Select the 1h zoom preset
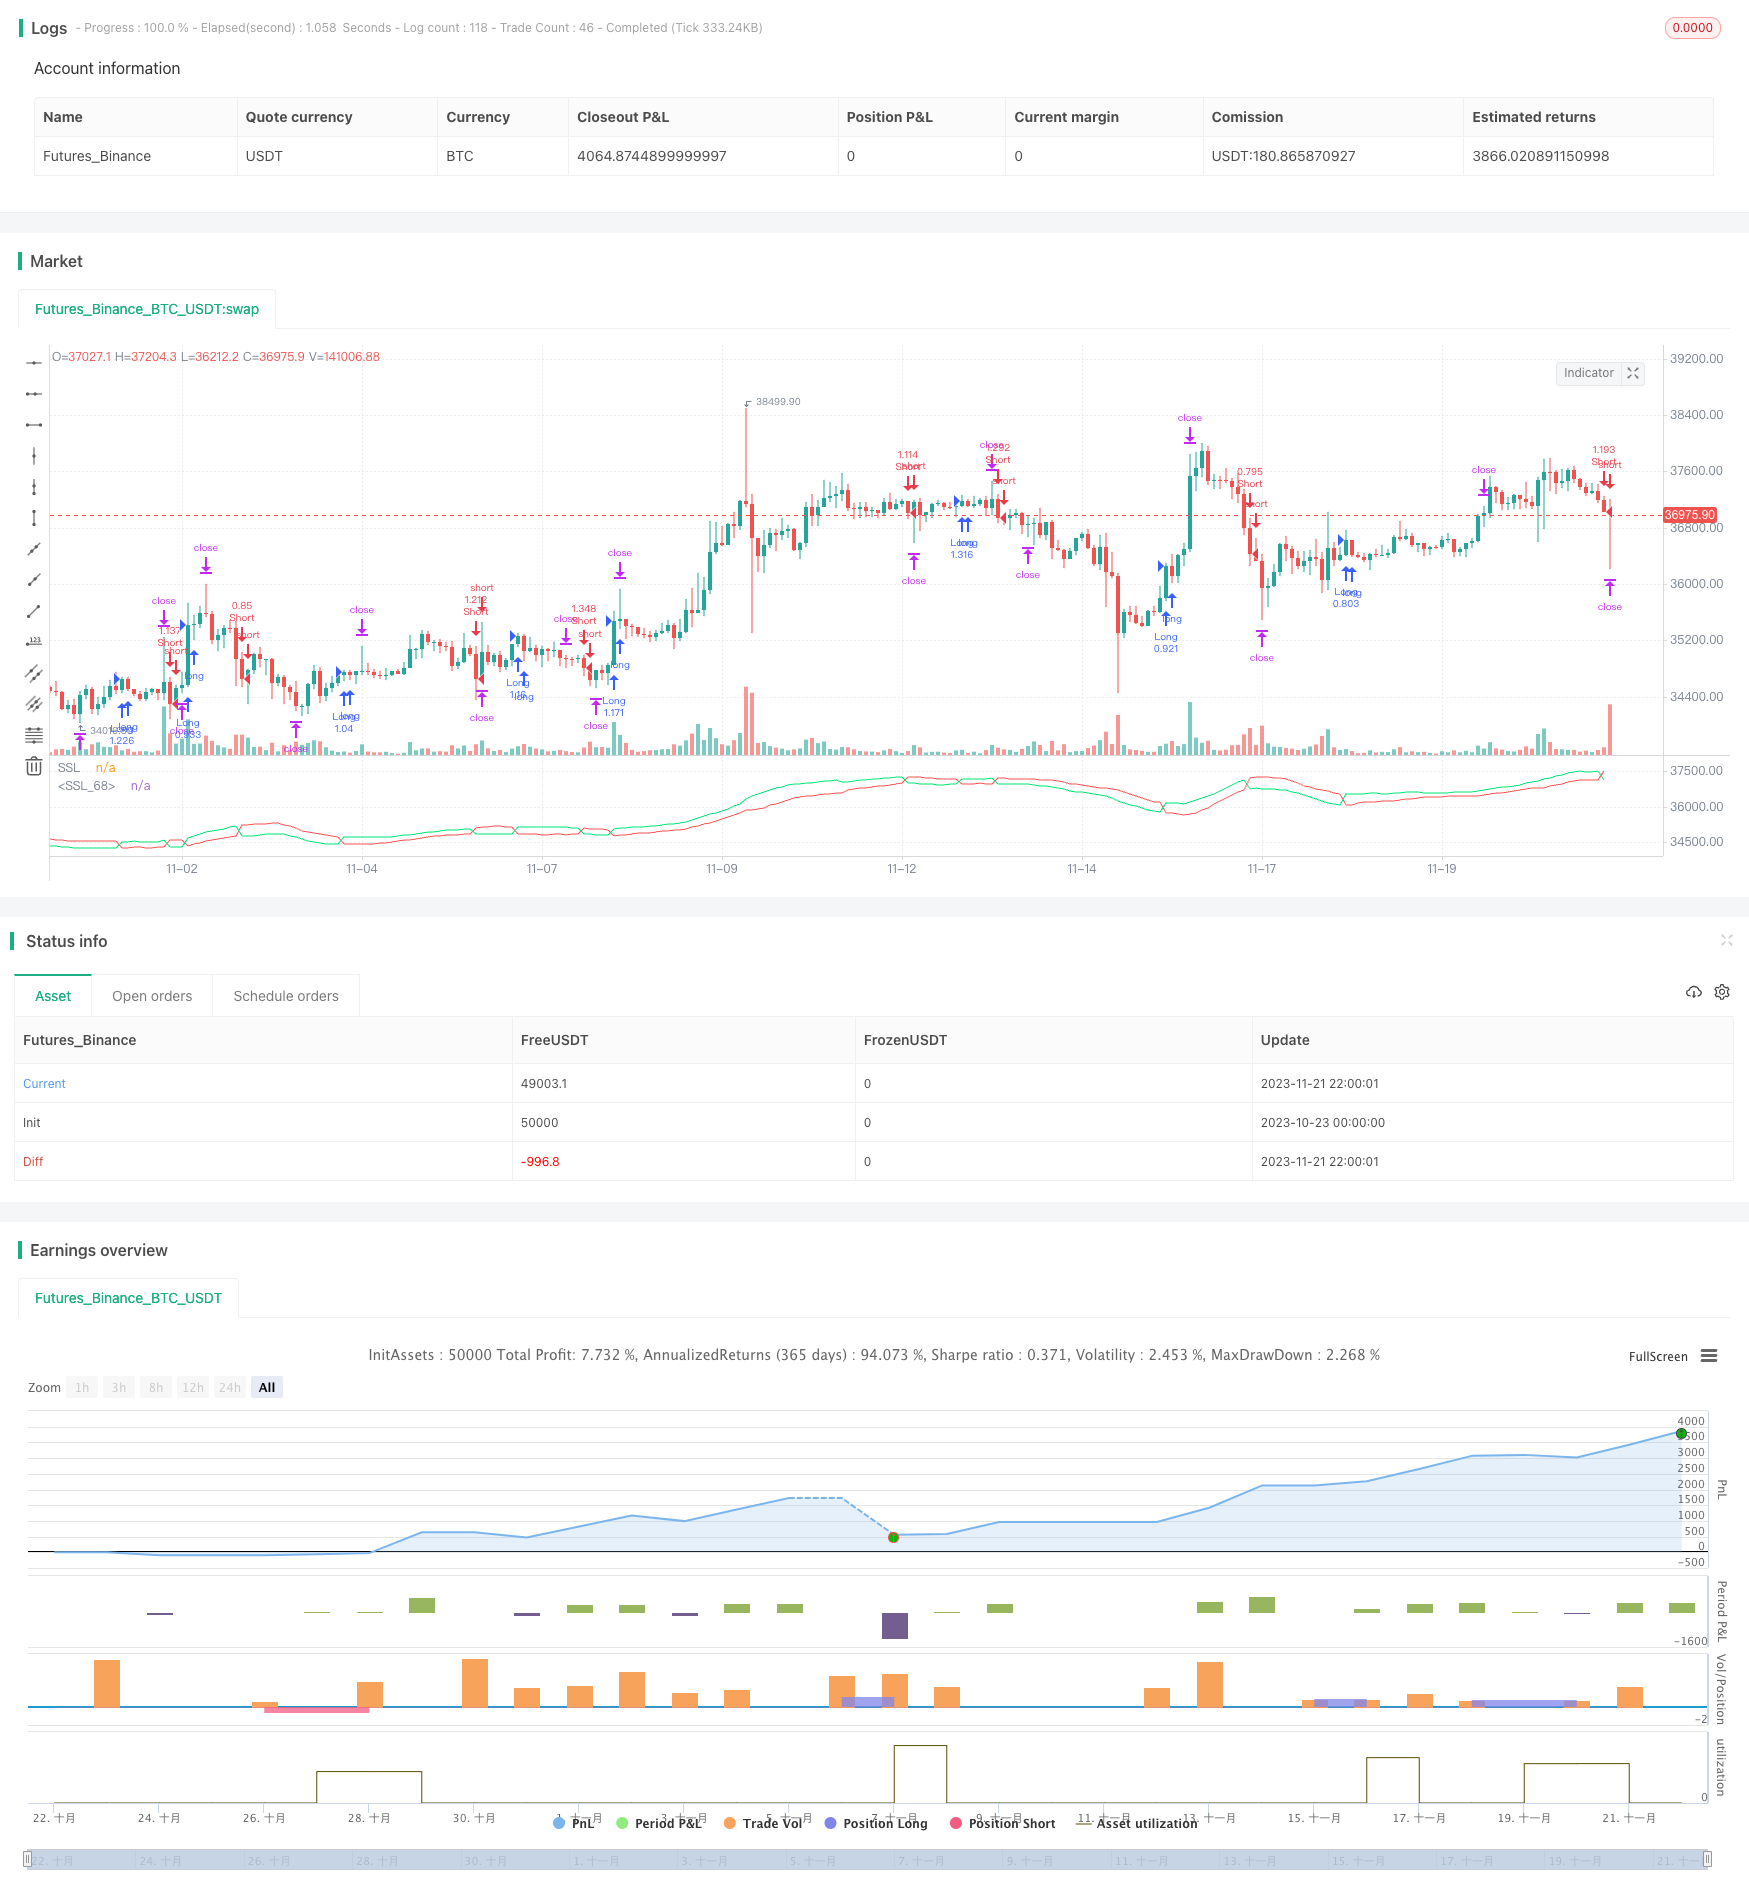Screen dimensions: 1749x1899 (81, 1387)
